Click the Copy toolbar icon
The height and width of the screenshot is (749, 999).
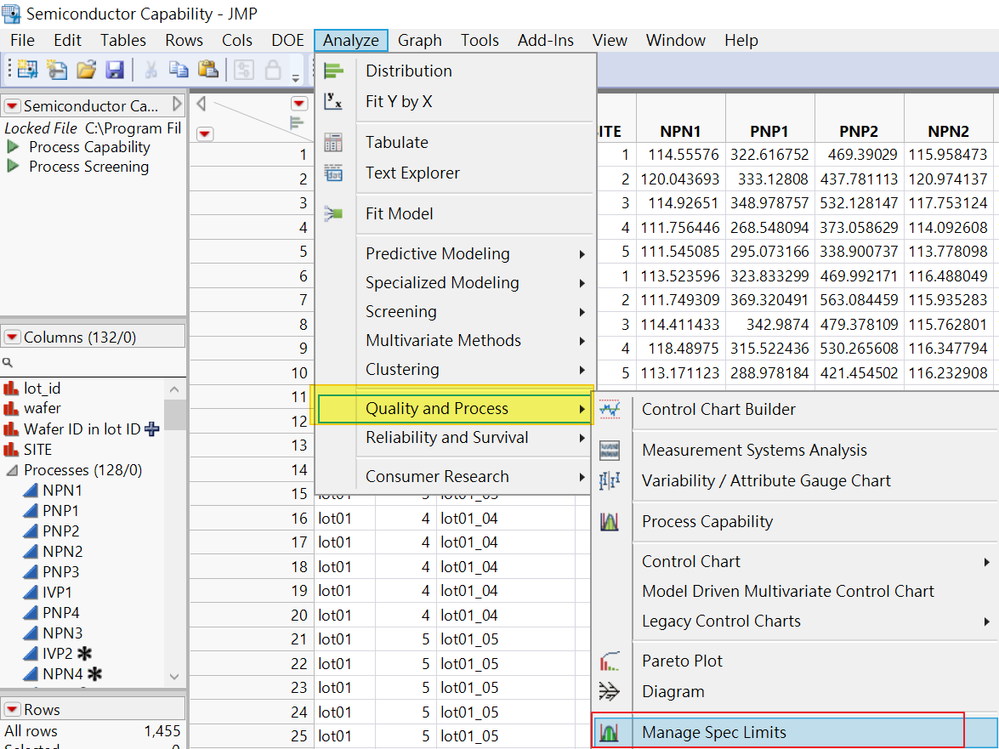(x=179, y=70)
